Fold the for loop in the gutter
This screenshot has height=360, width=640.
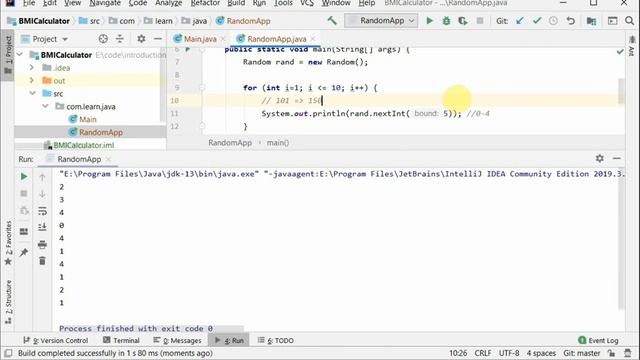click(202, 88)
